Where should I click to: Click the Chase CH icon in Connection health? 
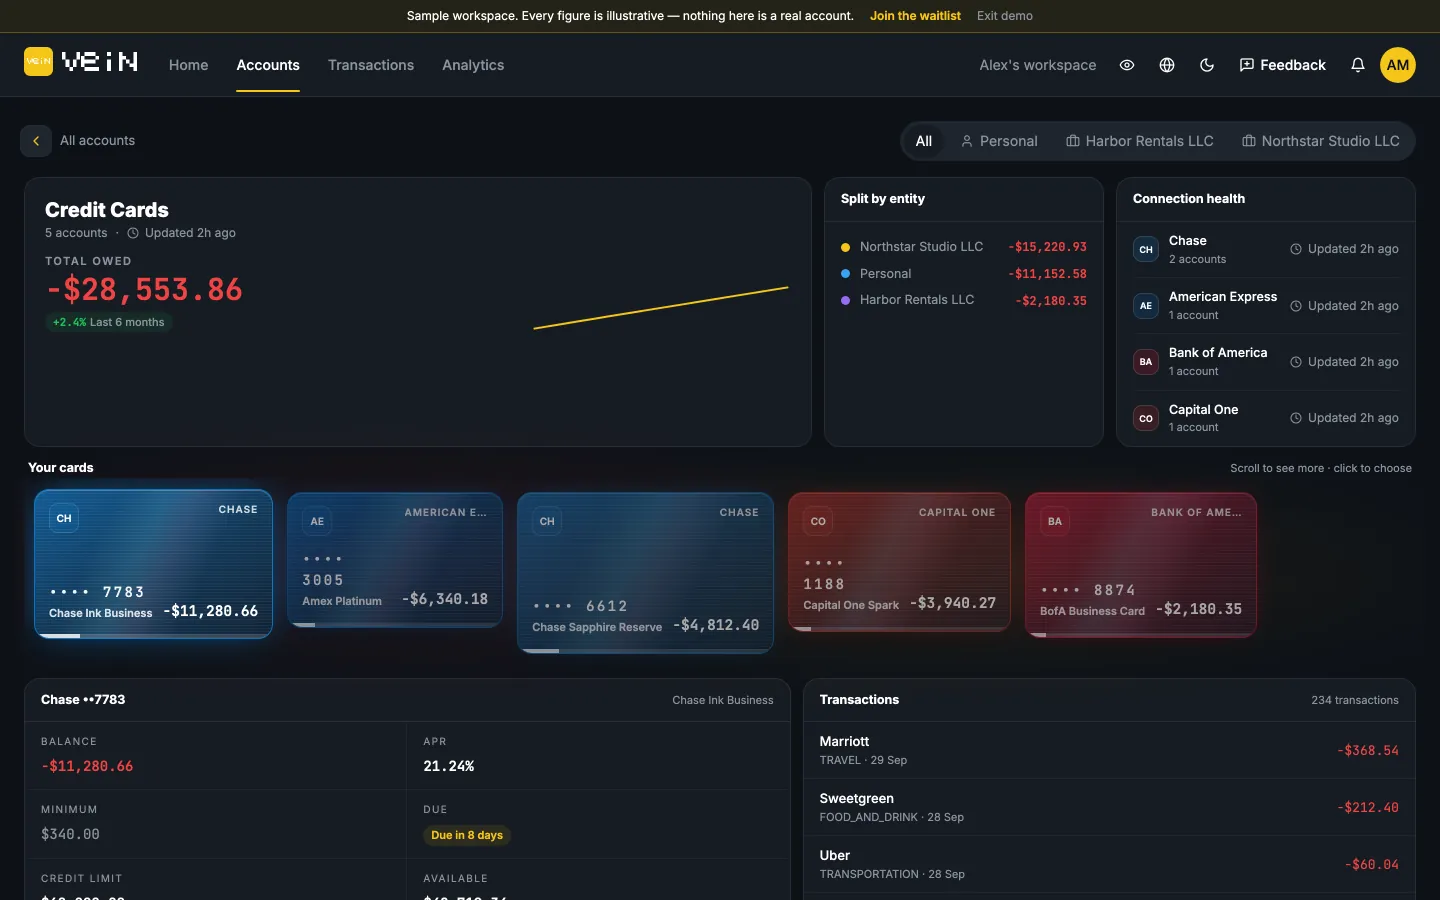pyautogui.click(x=1146, y=249)
